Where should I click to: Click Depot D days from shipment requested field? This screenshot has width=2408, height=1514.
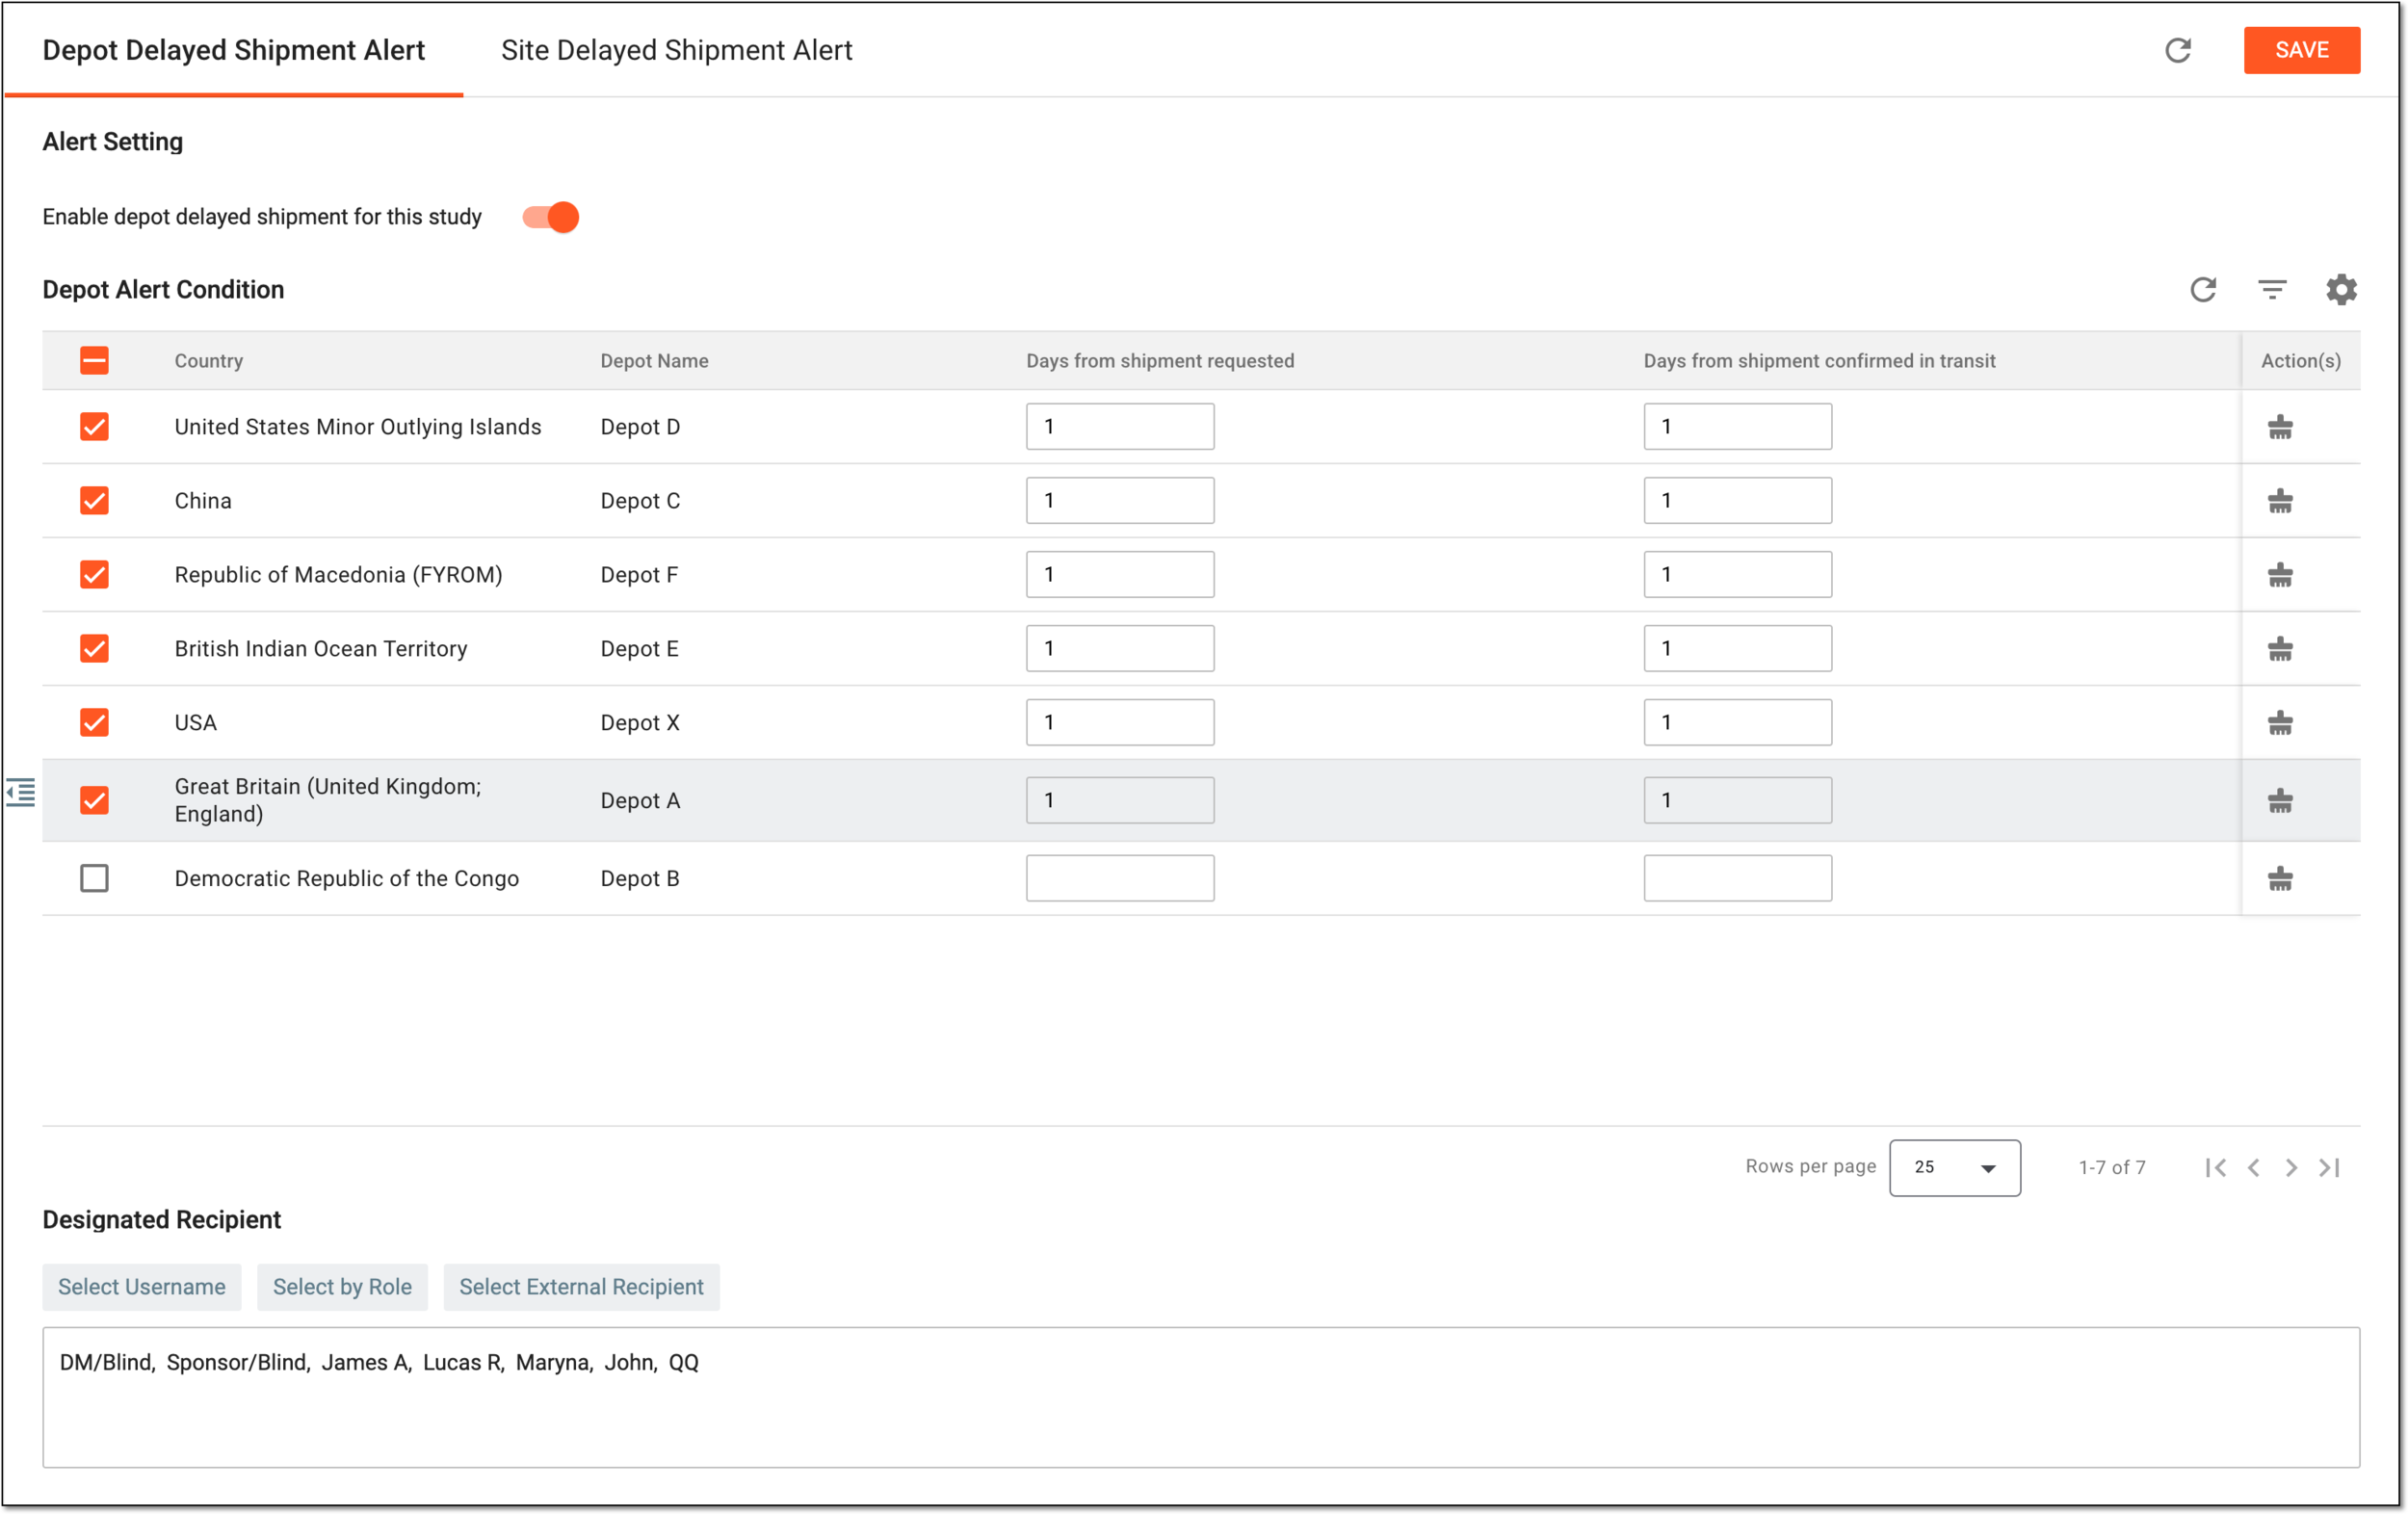pos(1120,427)
